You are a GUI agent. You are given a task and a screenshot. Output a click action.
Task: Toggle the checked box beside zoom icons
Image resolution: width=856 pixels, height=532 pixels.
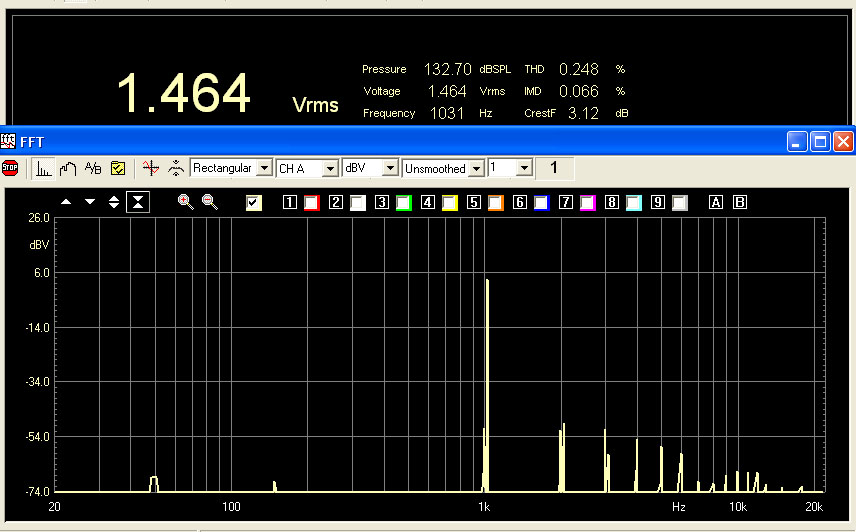point(254,203)
